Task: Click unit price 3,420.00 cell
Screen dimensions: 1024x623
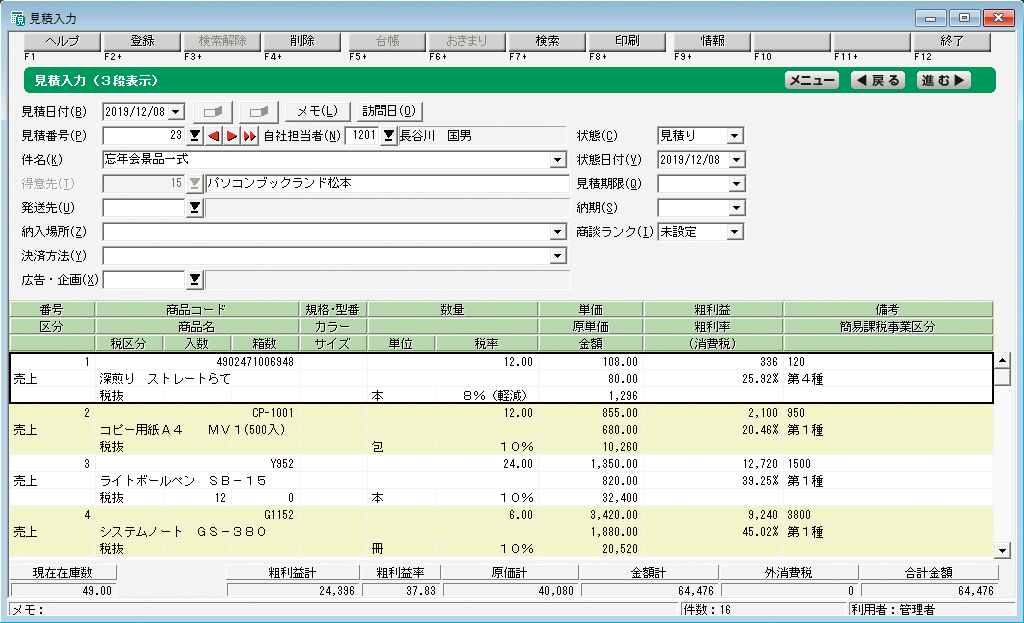Action: [x=590, y=515]
